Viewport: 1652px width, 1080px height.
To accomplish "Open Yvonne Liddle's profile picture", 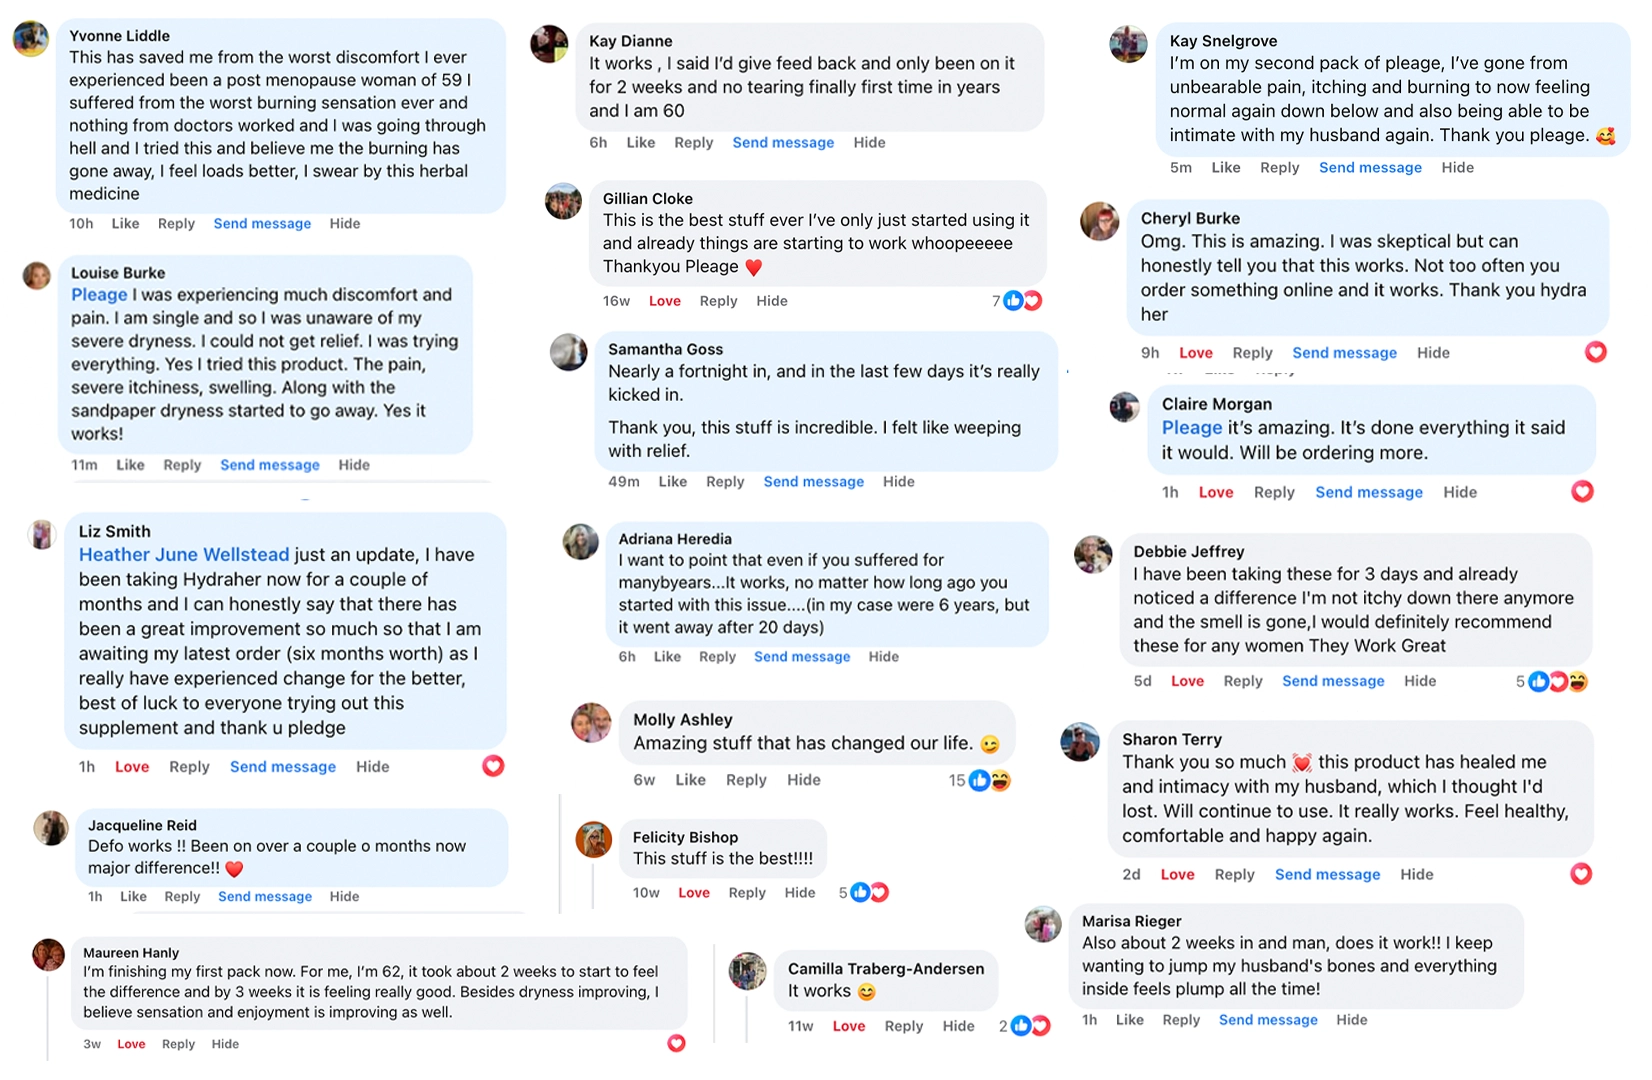I will point(31,39).
